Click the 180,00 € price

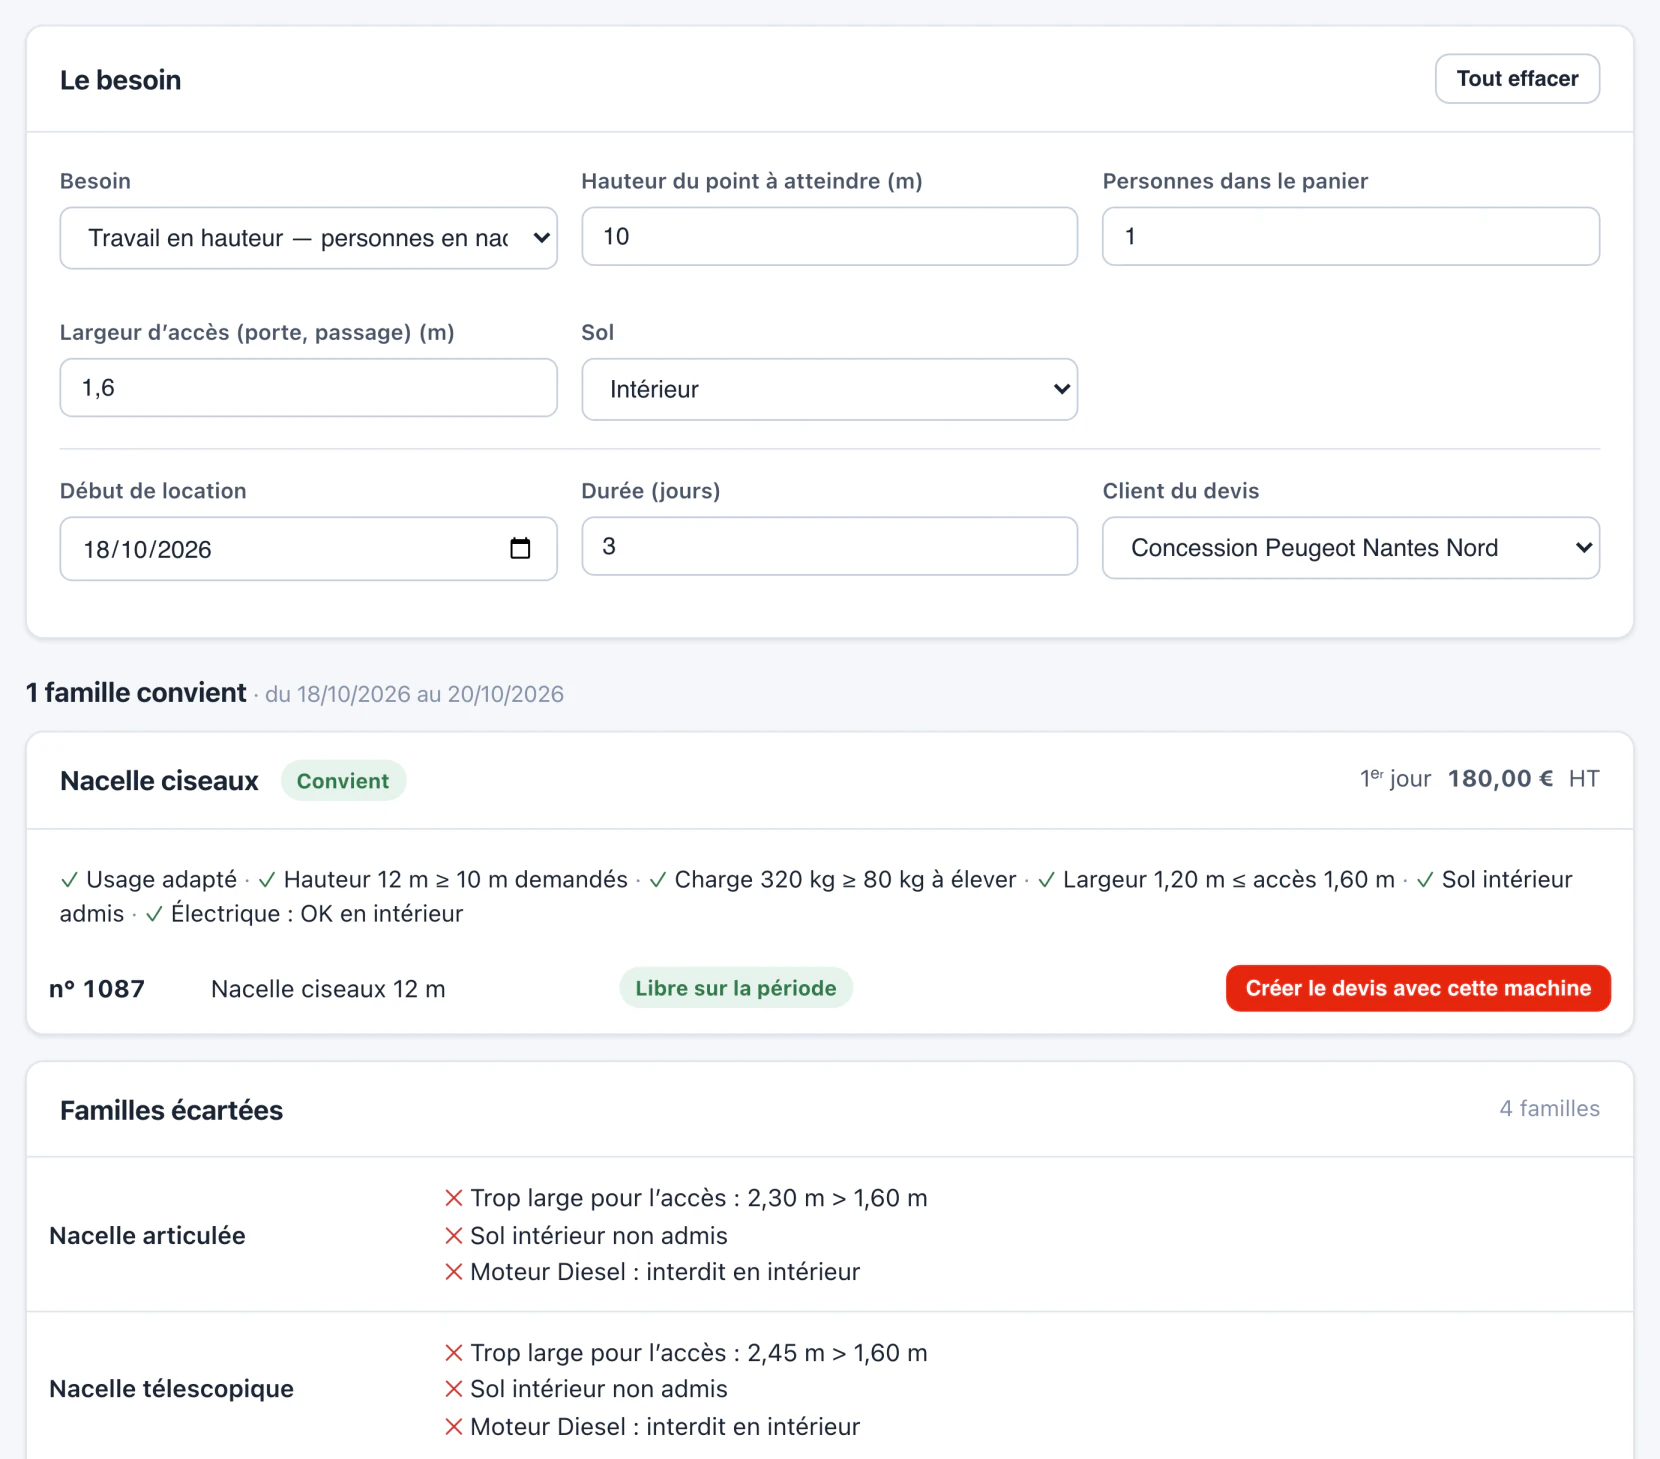coord(1500,779)
